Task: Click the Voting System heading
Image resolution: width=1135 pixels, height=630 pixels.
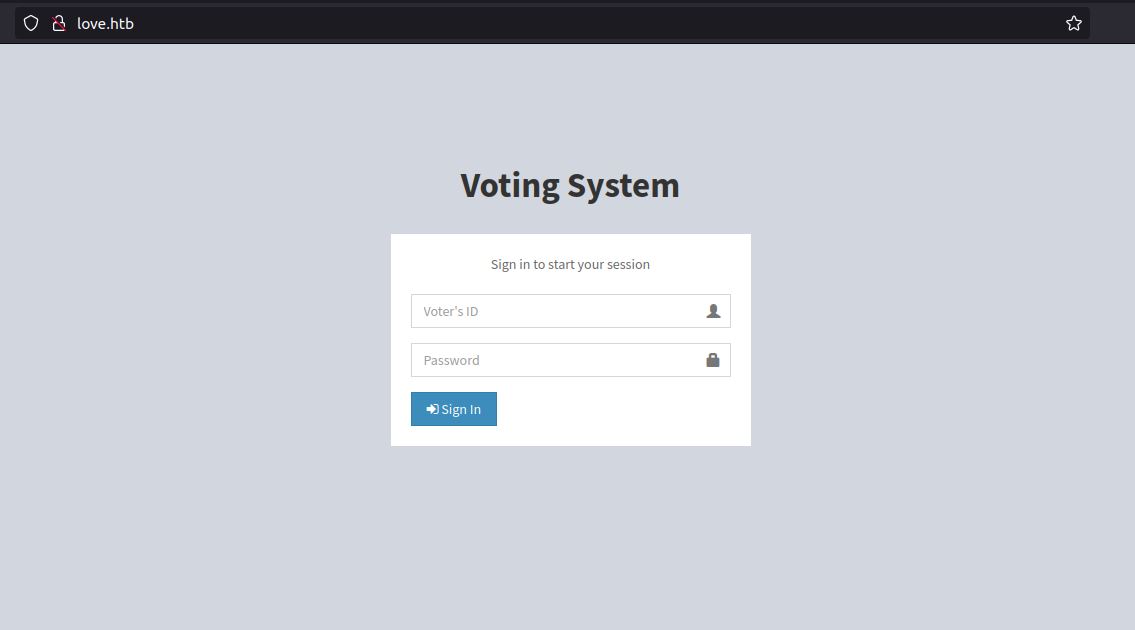Action: tap(569, 185)
